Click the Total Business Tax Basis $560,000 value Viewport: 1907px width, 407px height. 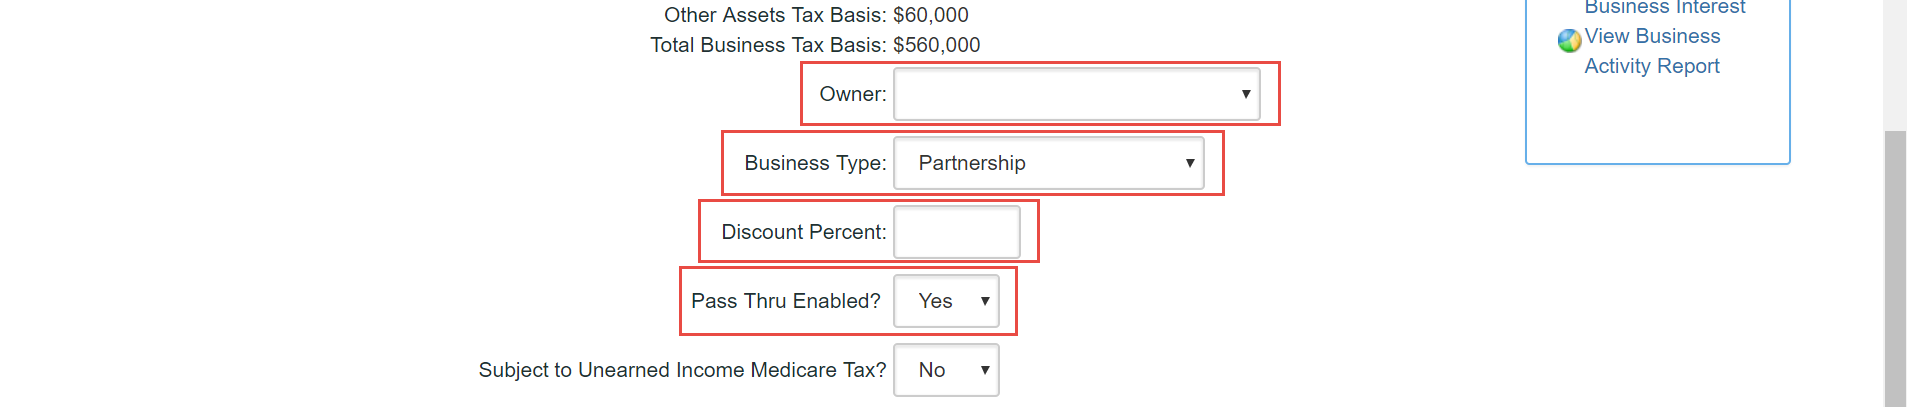936,45
